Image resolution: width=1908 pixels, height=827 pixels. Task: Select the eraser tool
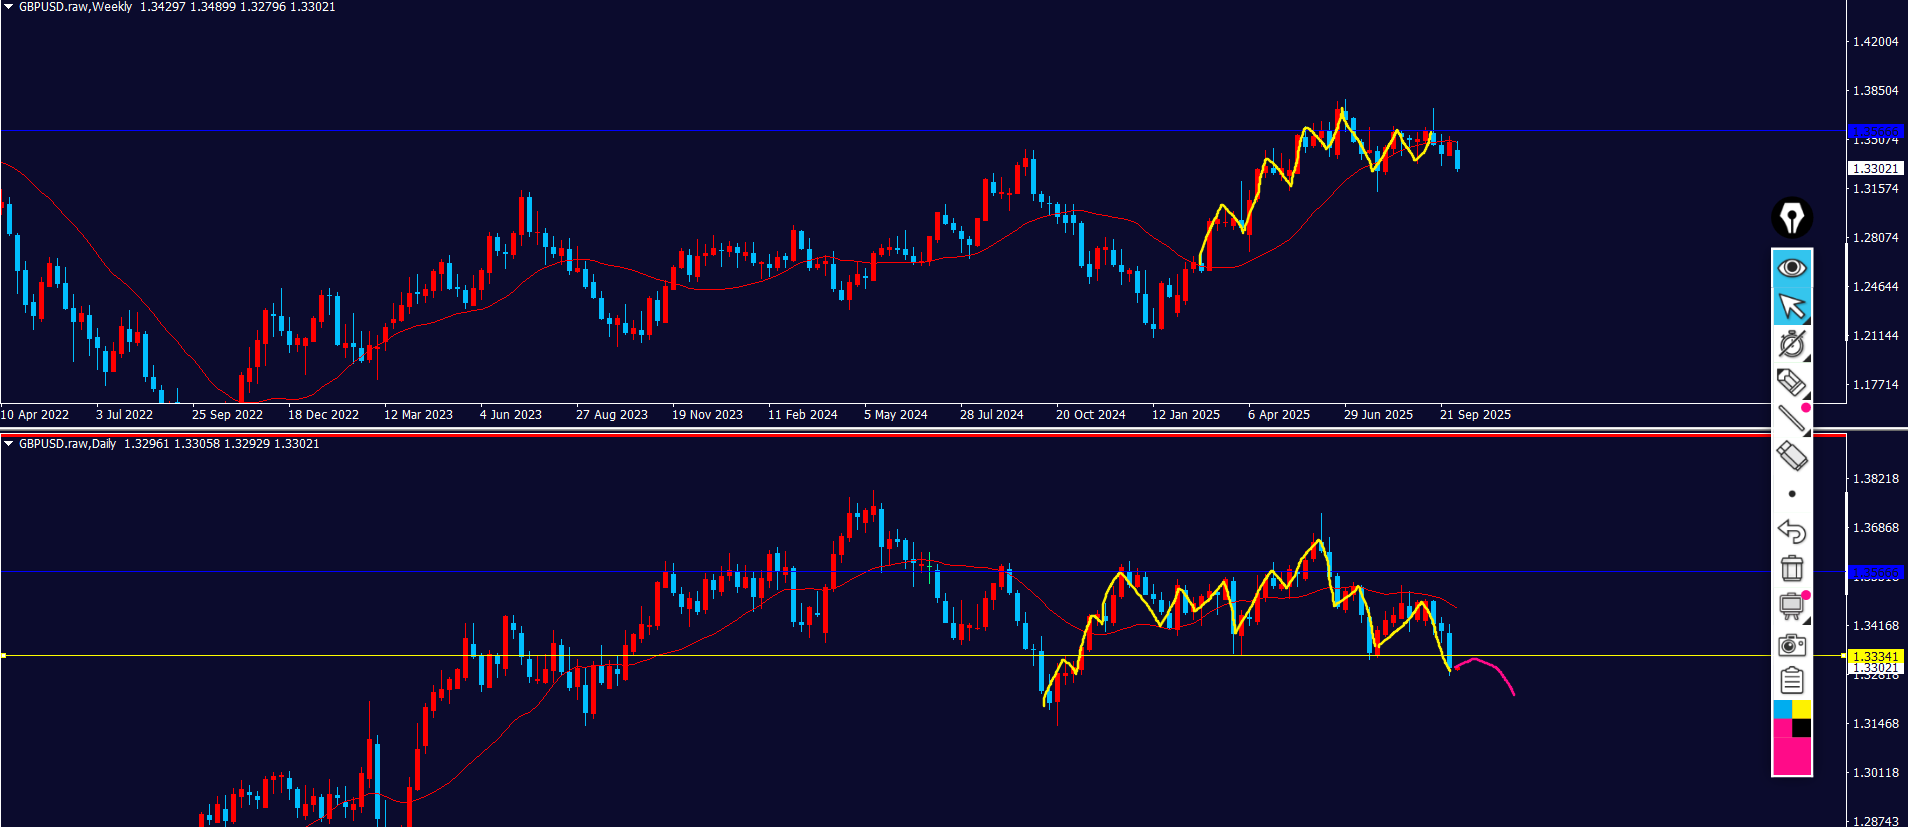click(x=1791, y=456)
